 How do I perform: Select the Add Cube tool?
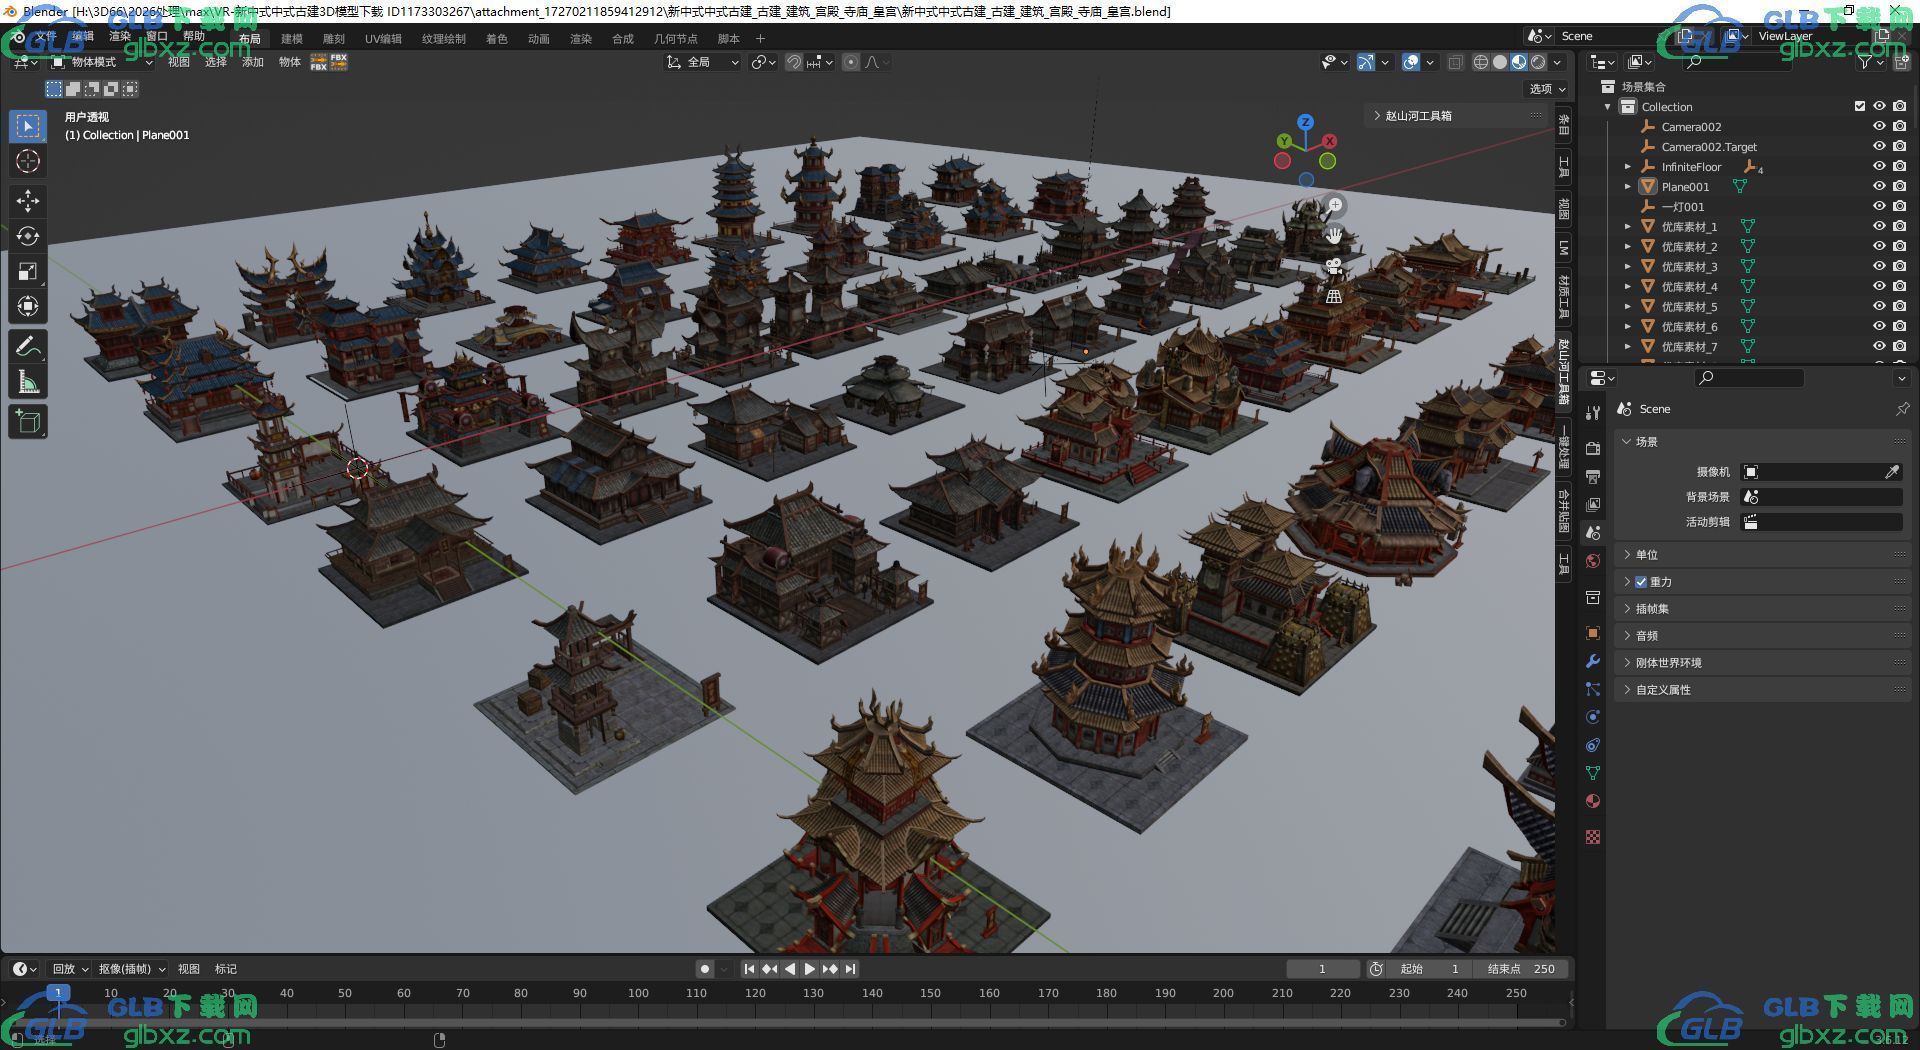(x=28, y=422)
